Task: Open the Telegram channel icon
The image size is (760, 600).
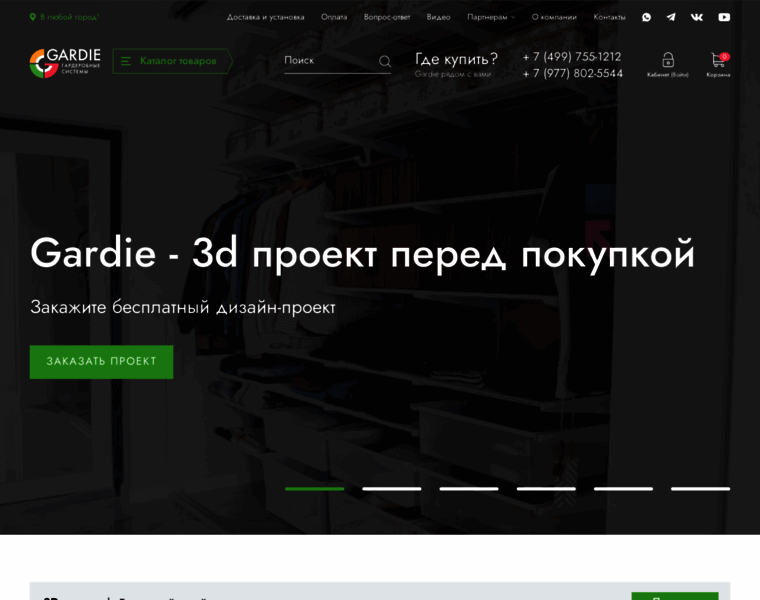Action: tap(671, 17)
